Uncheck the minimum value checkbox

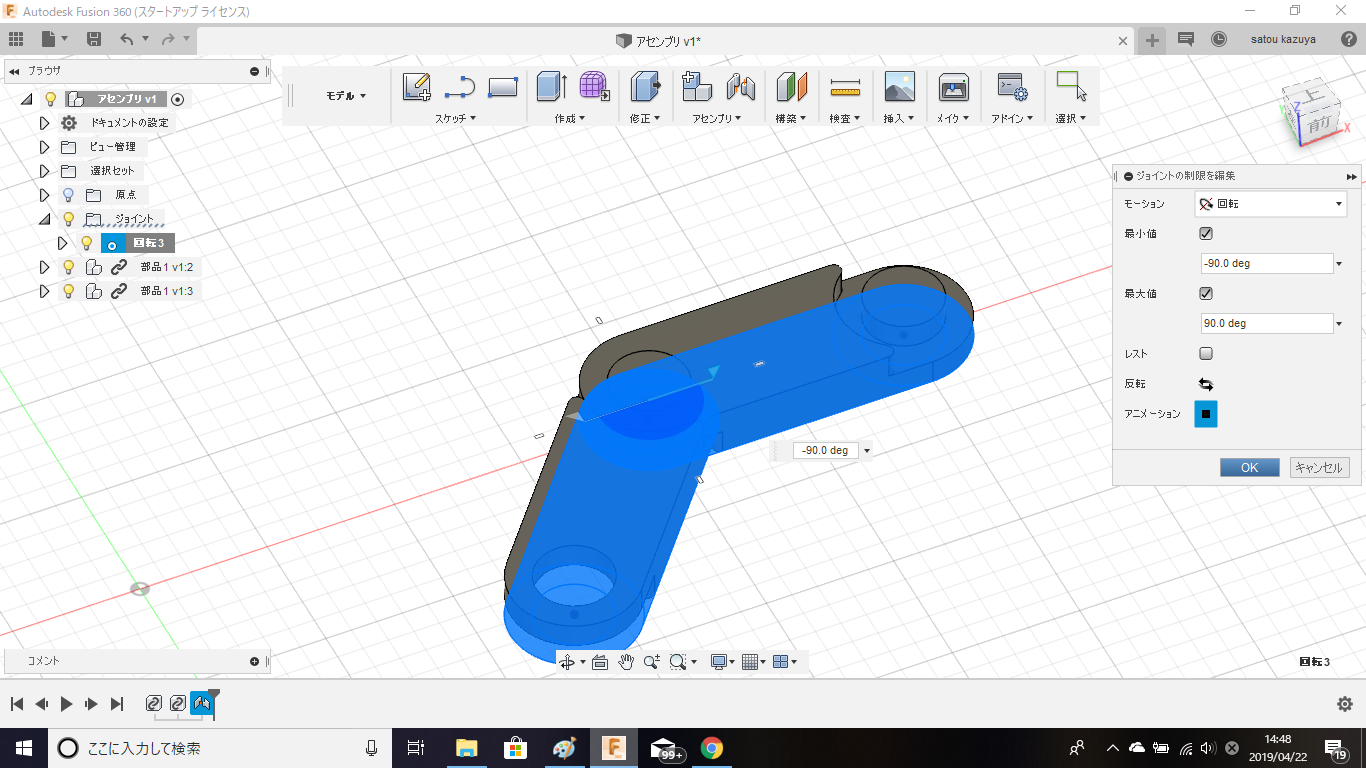tap(1206, 234)
